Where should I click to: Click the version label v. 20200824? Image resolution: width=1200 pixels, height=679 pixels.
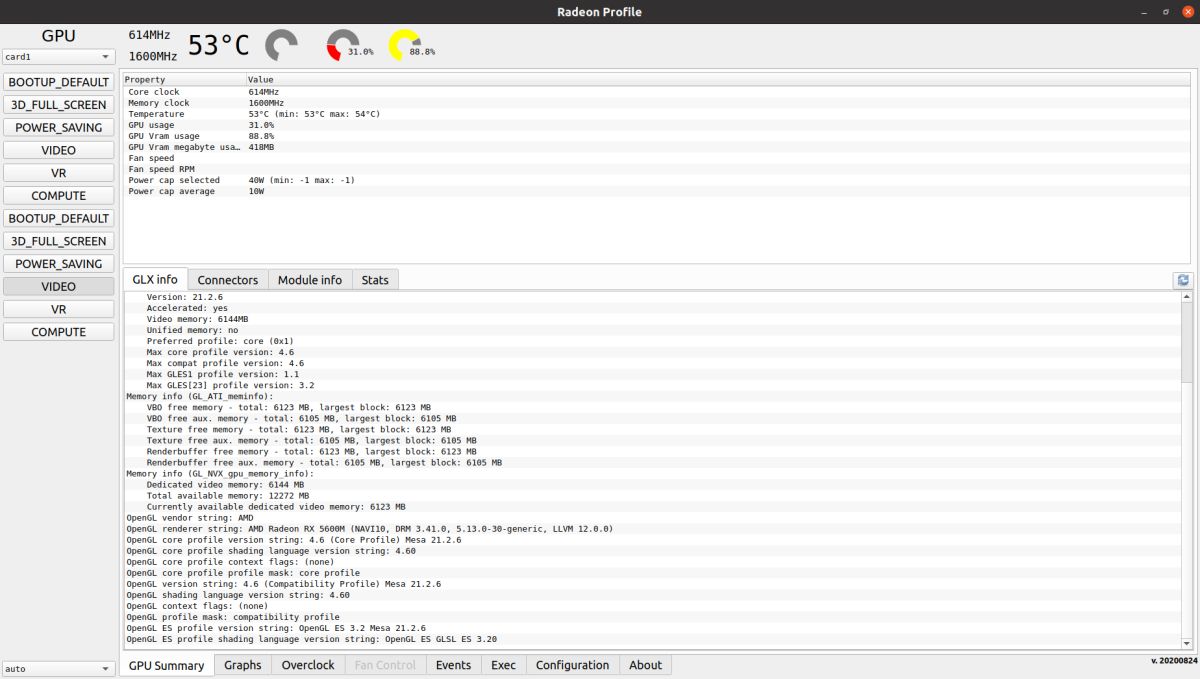1174,661
